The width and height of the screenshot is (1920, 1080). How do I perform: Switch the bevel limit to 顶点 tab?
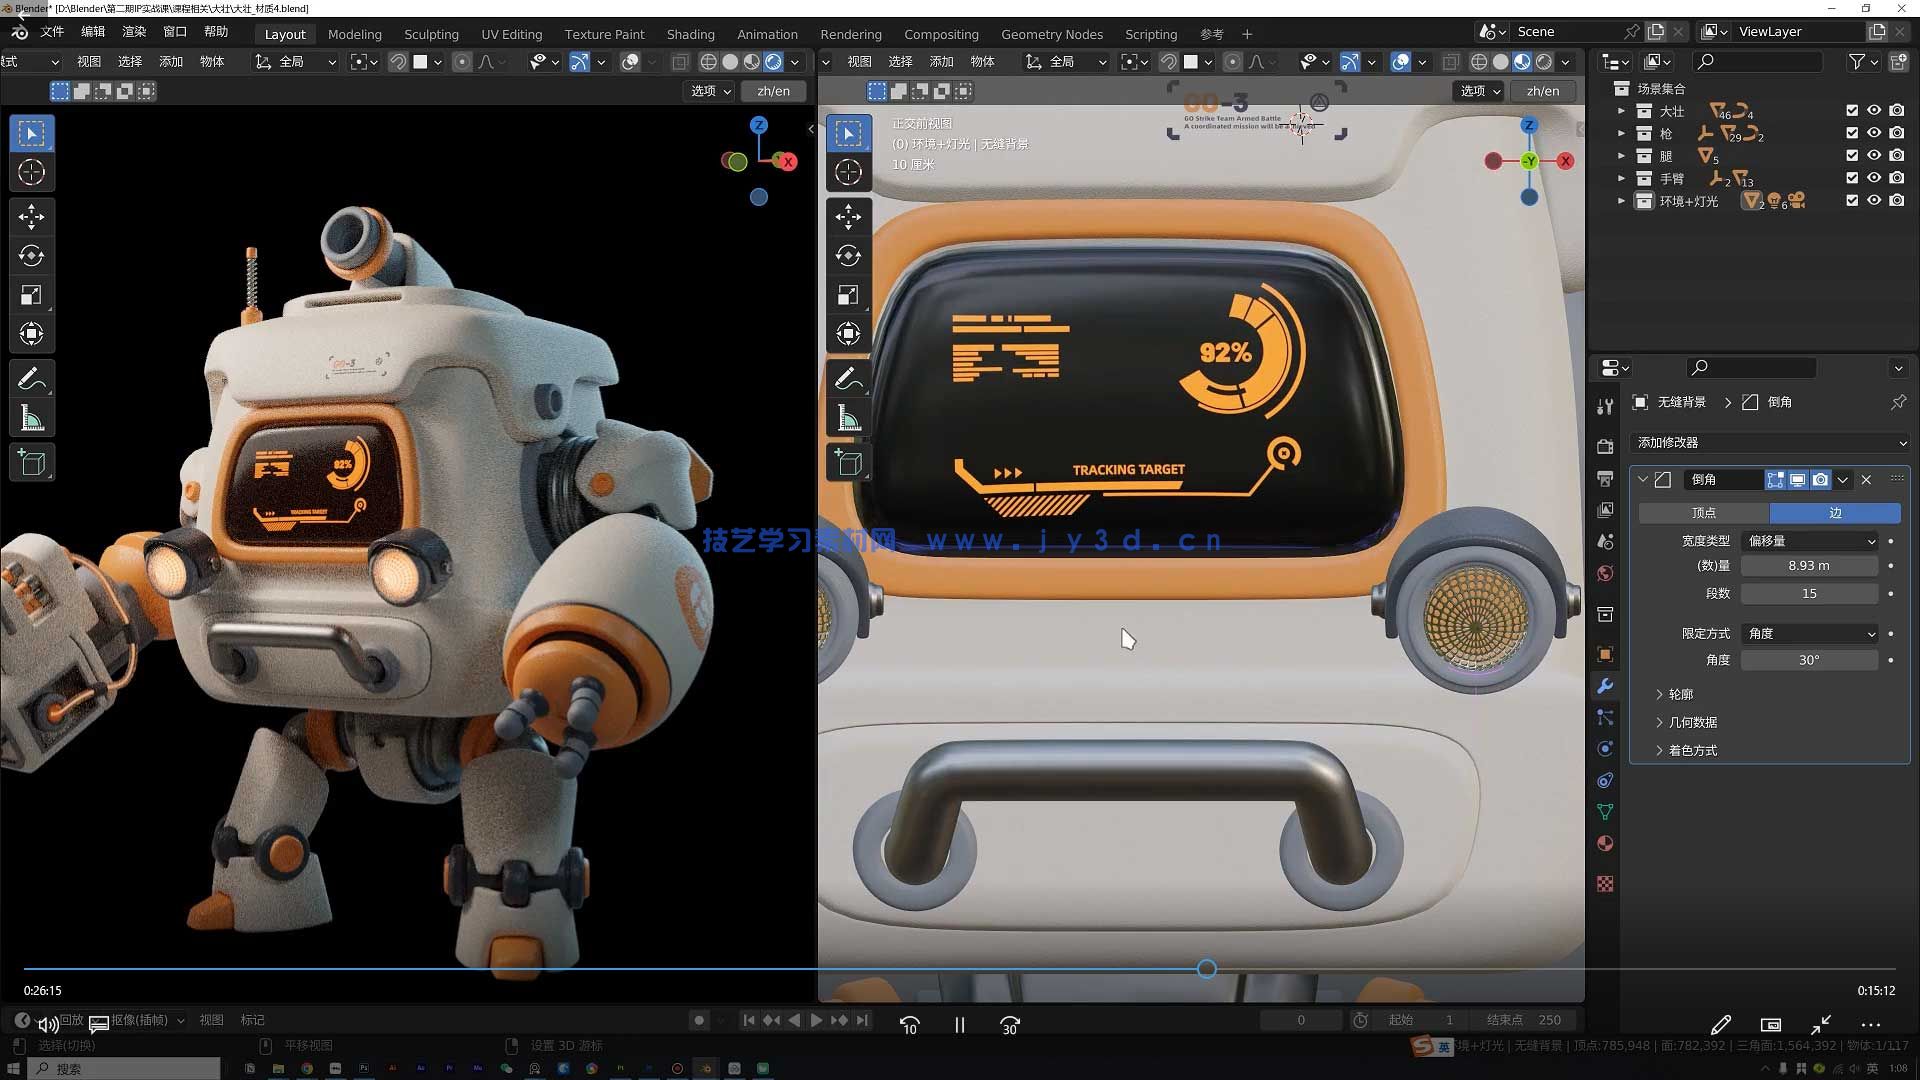1703,512
